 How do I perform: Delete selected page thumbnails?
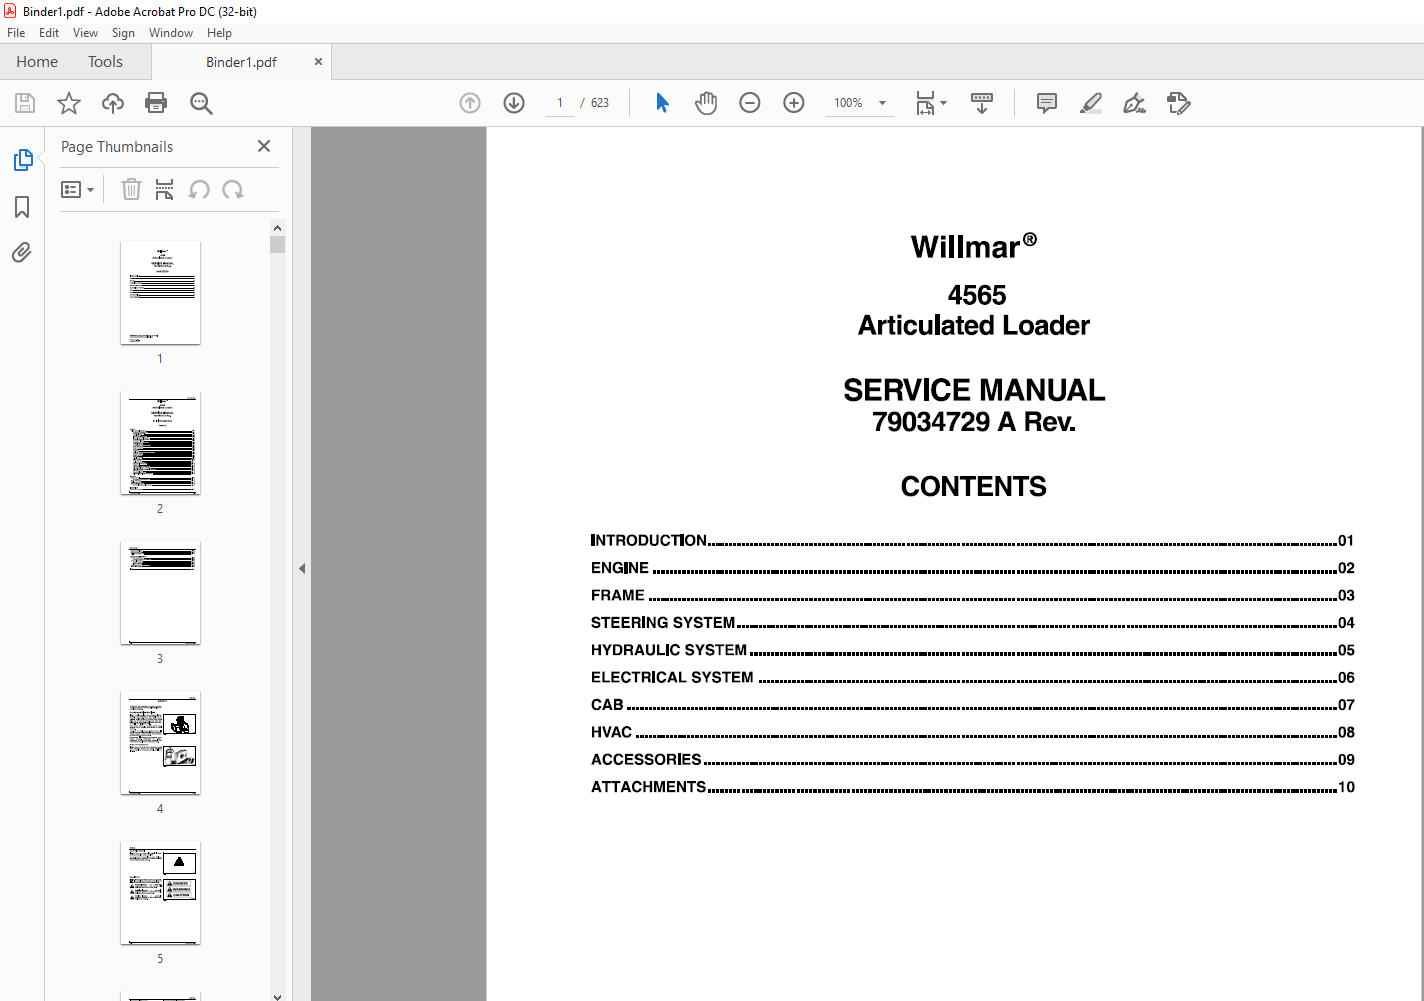point(131,189)
